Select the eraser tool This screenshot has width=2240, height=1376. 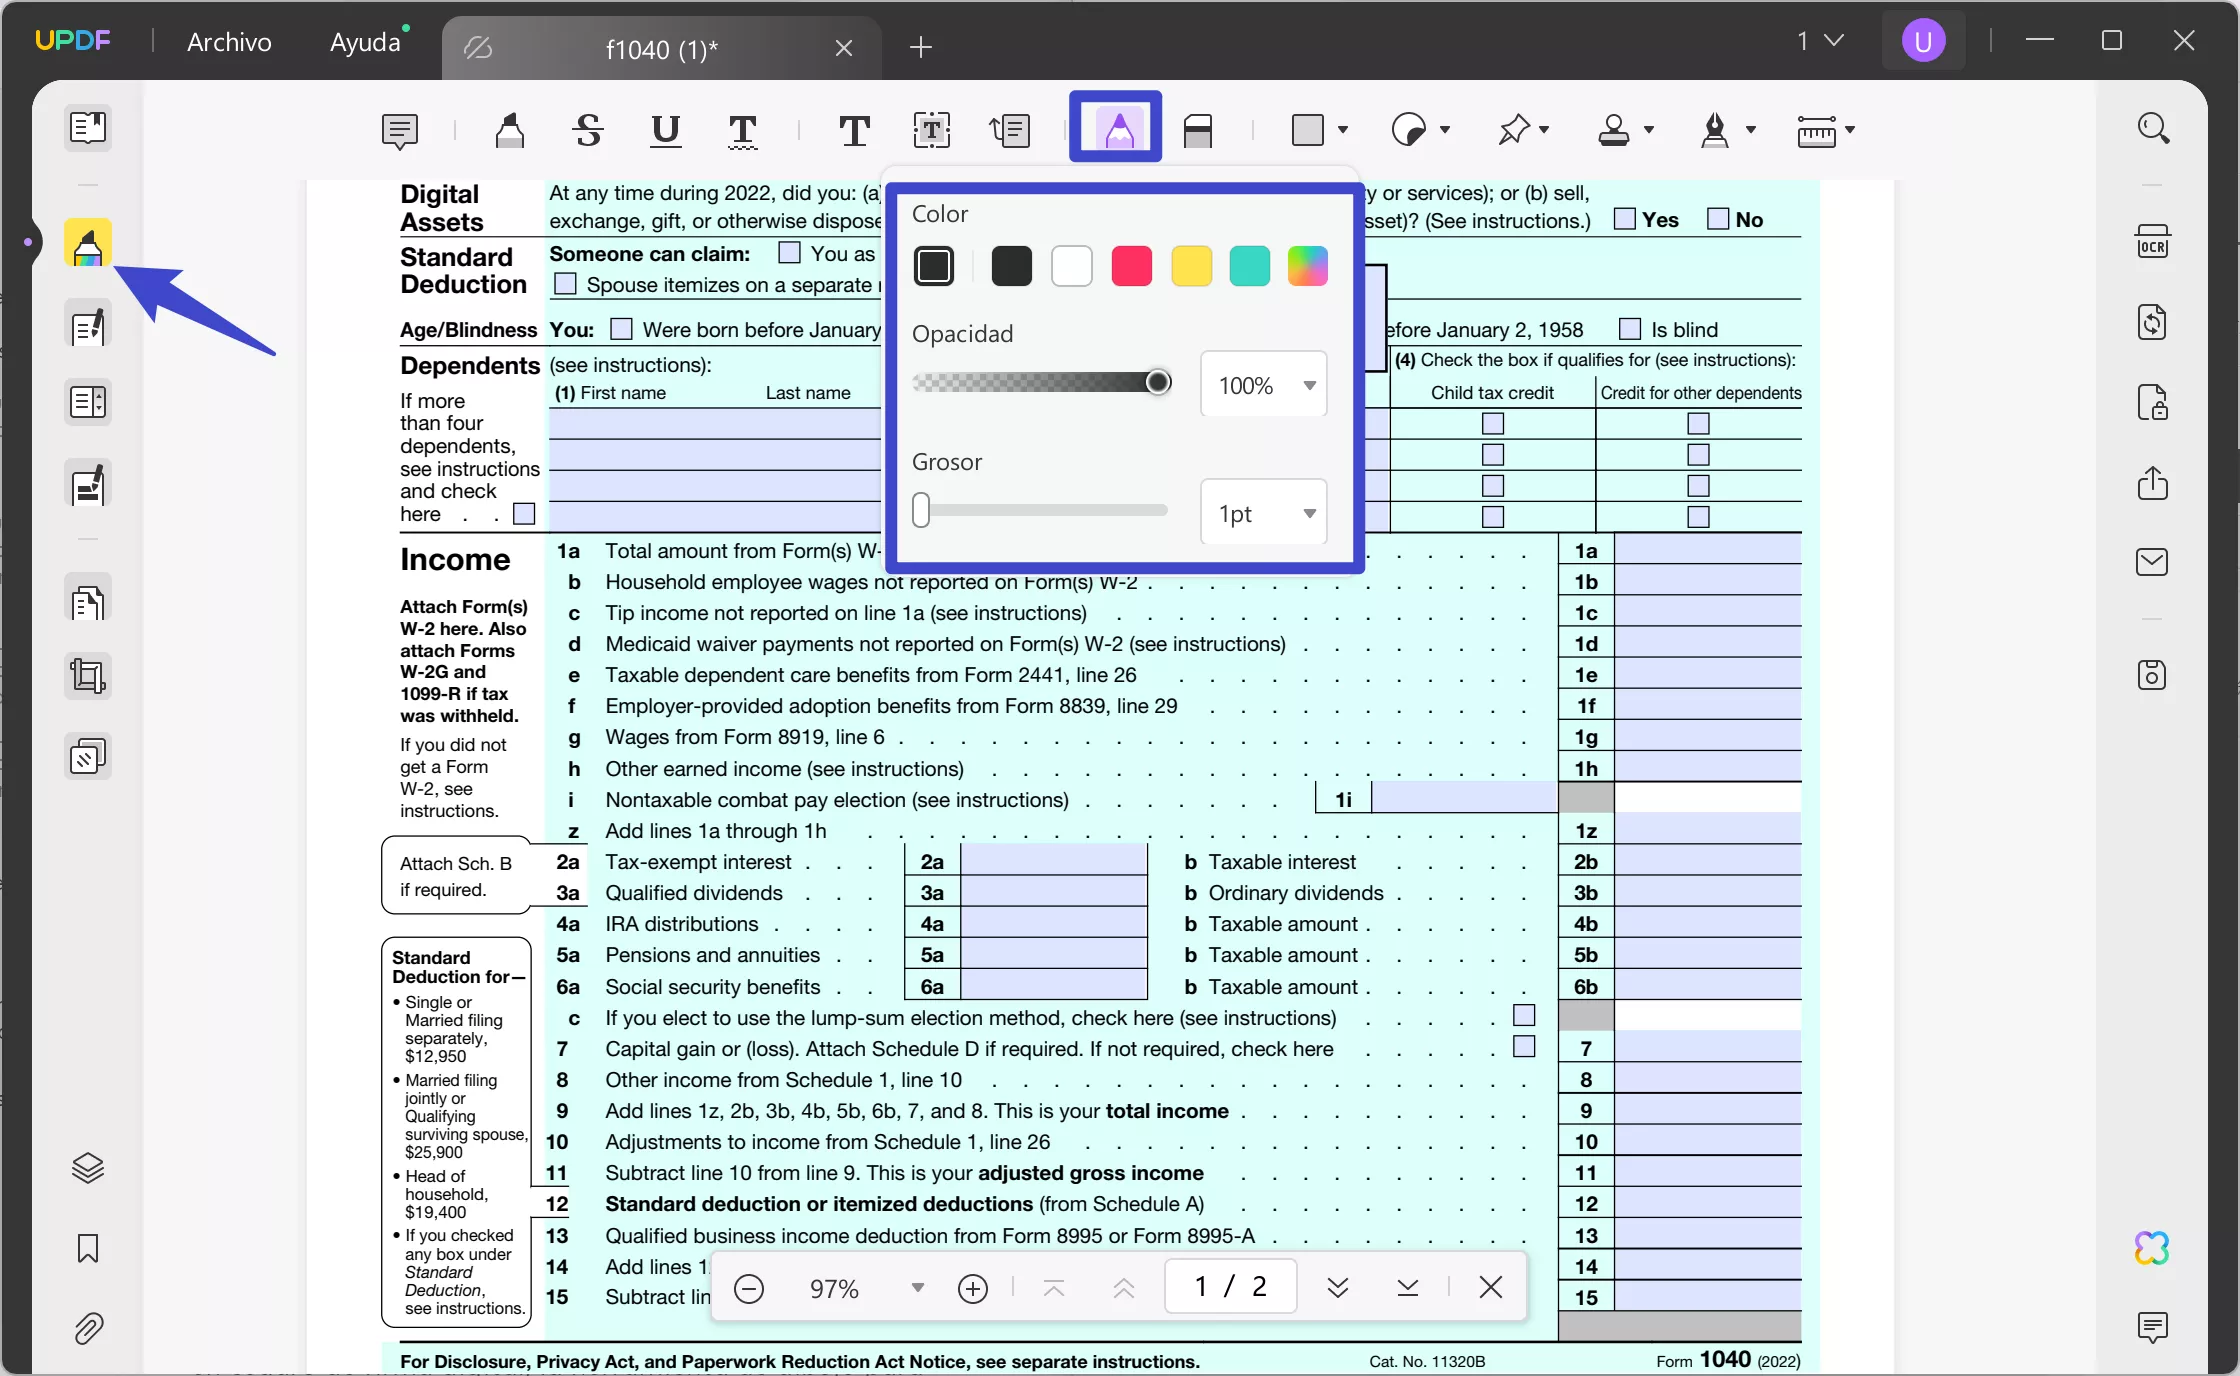1198,130
